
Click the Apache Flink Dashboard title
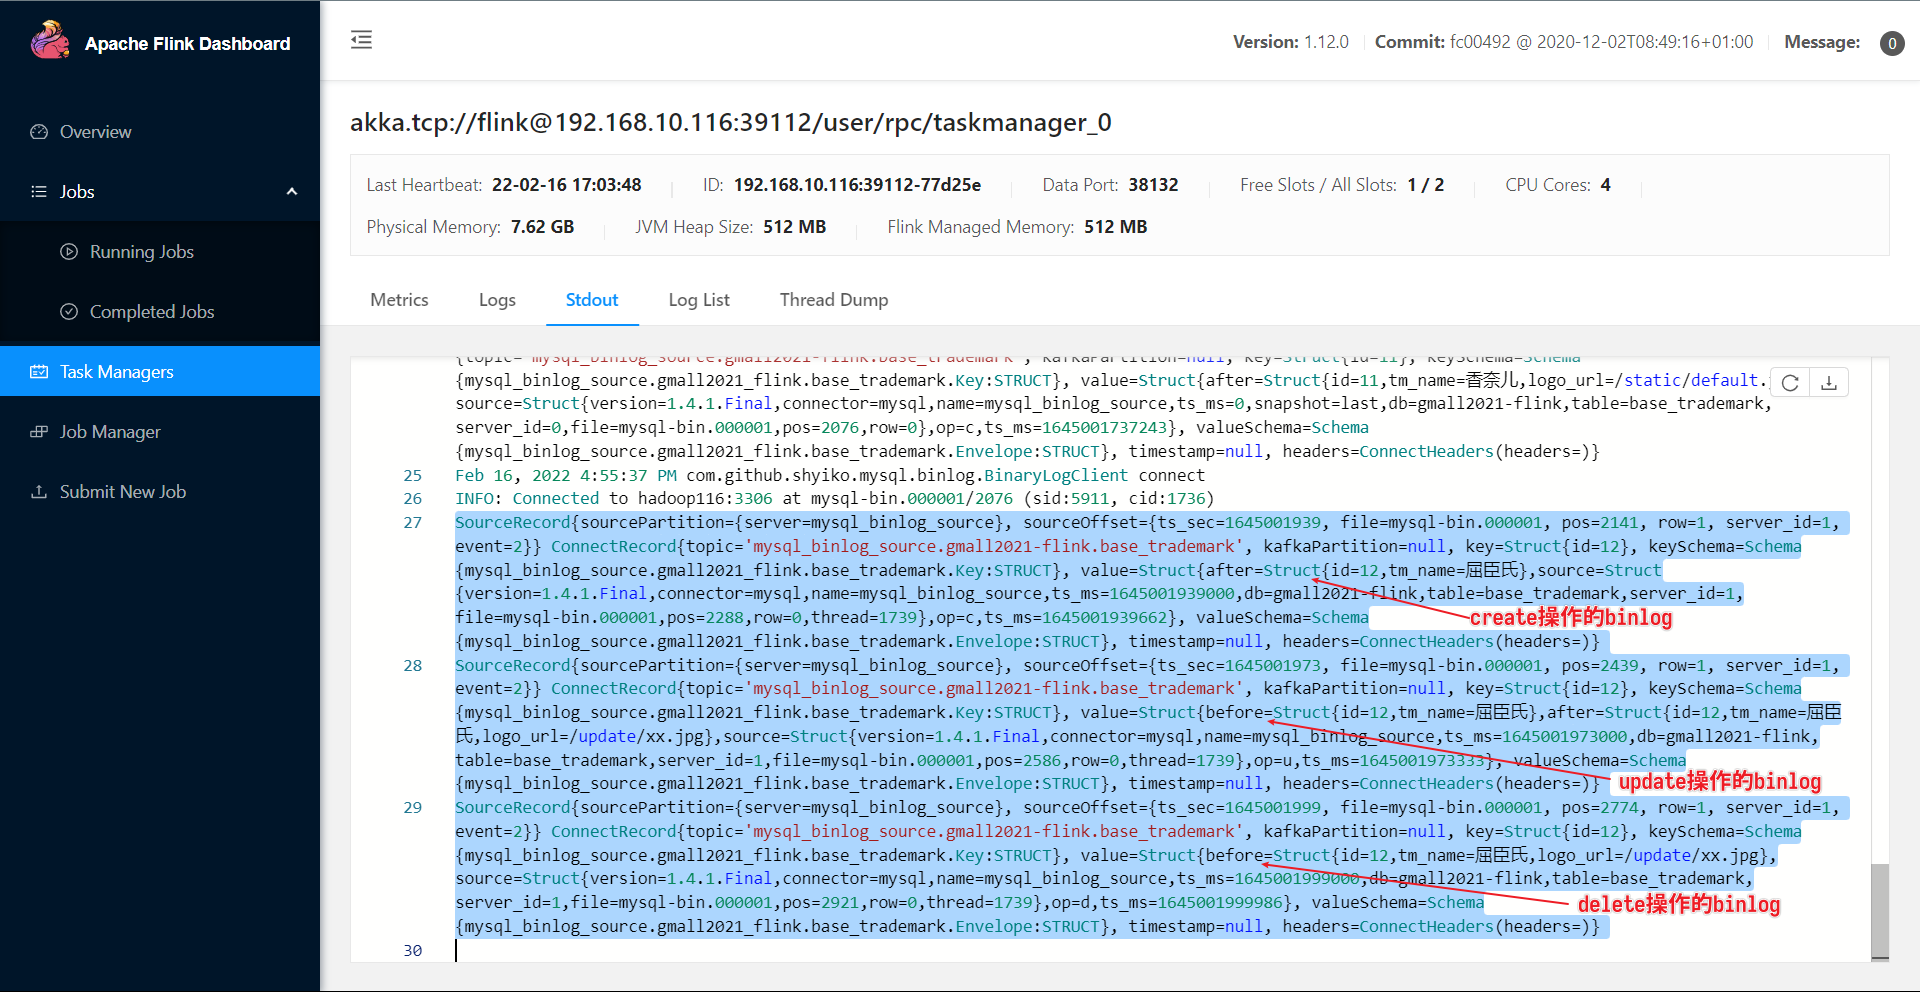[x=187, y=44]
